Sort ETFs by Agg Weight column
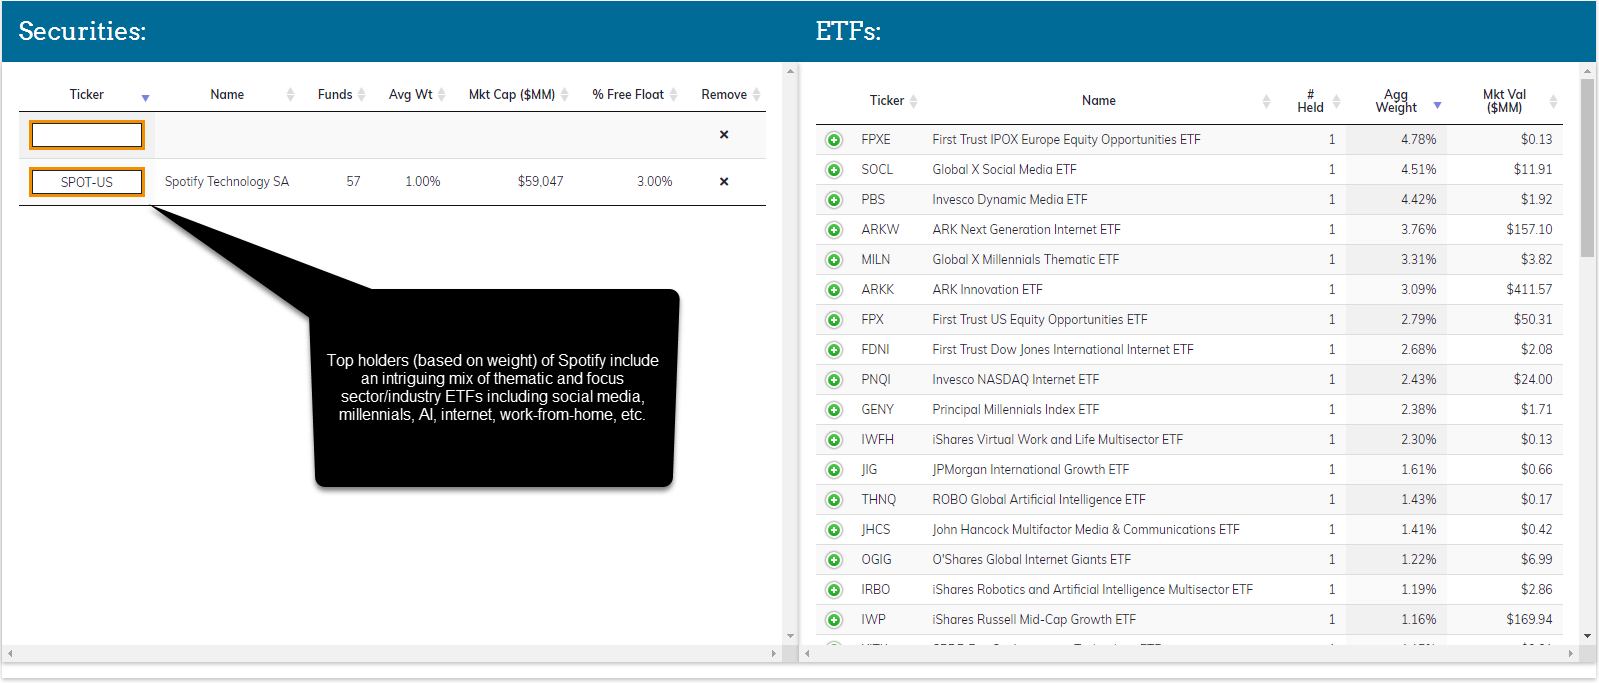1599x683 pixels. click(1396, 101)
